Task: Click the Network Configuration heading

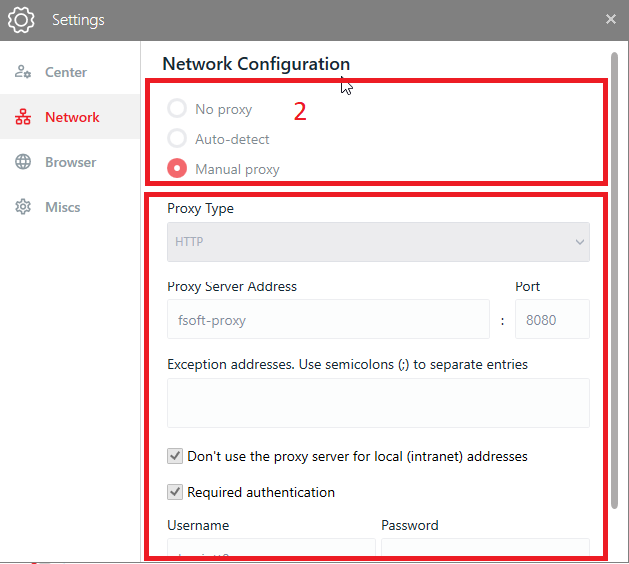Action: point(256,64)
